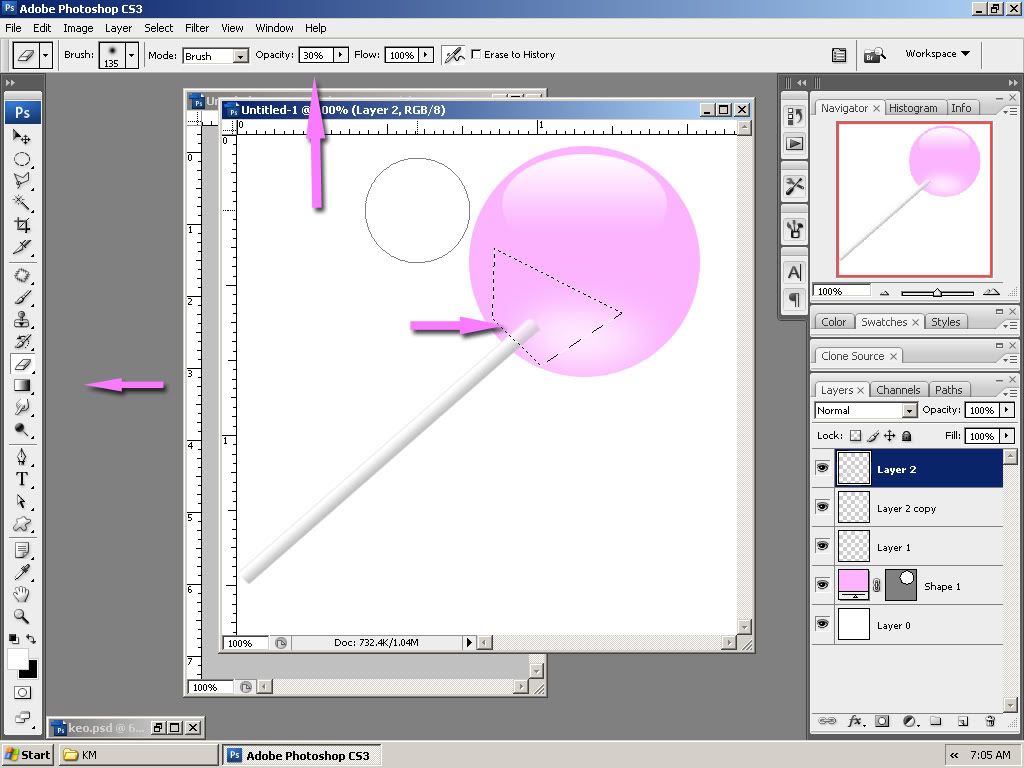Open the Windows Start menu
Viewport: 1024px width, 768px height.
pyautogui.click(x=27, y=755)
